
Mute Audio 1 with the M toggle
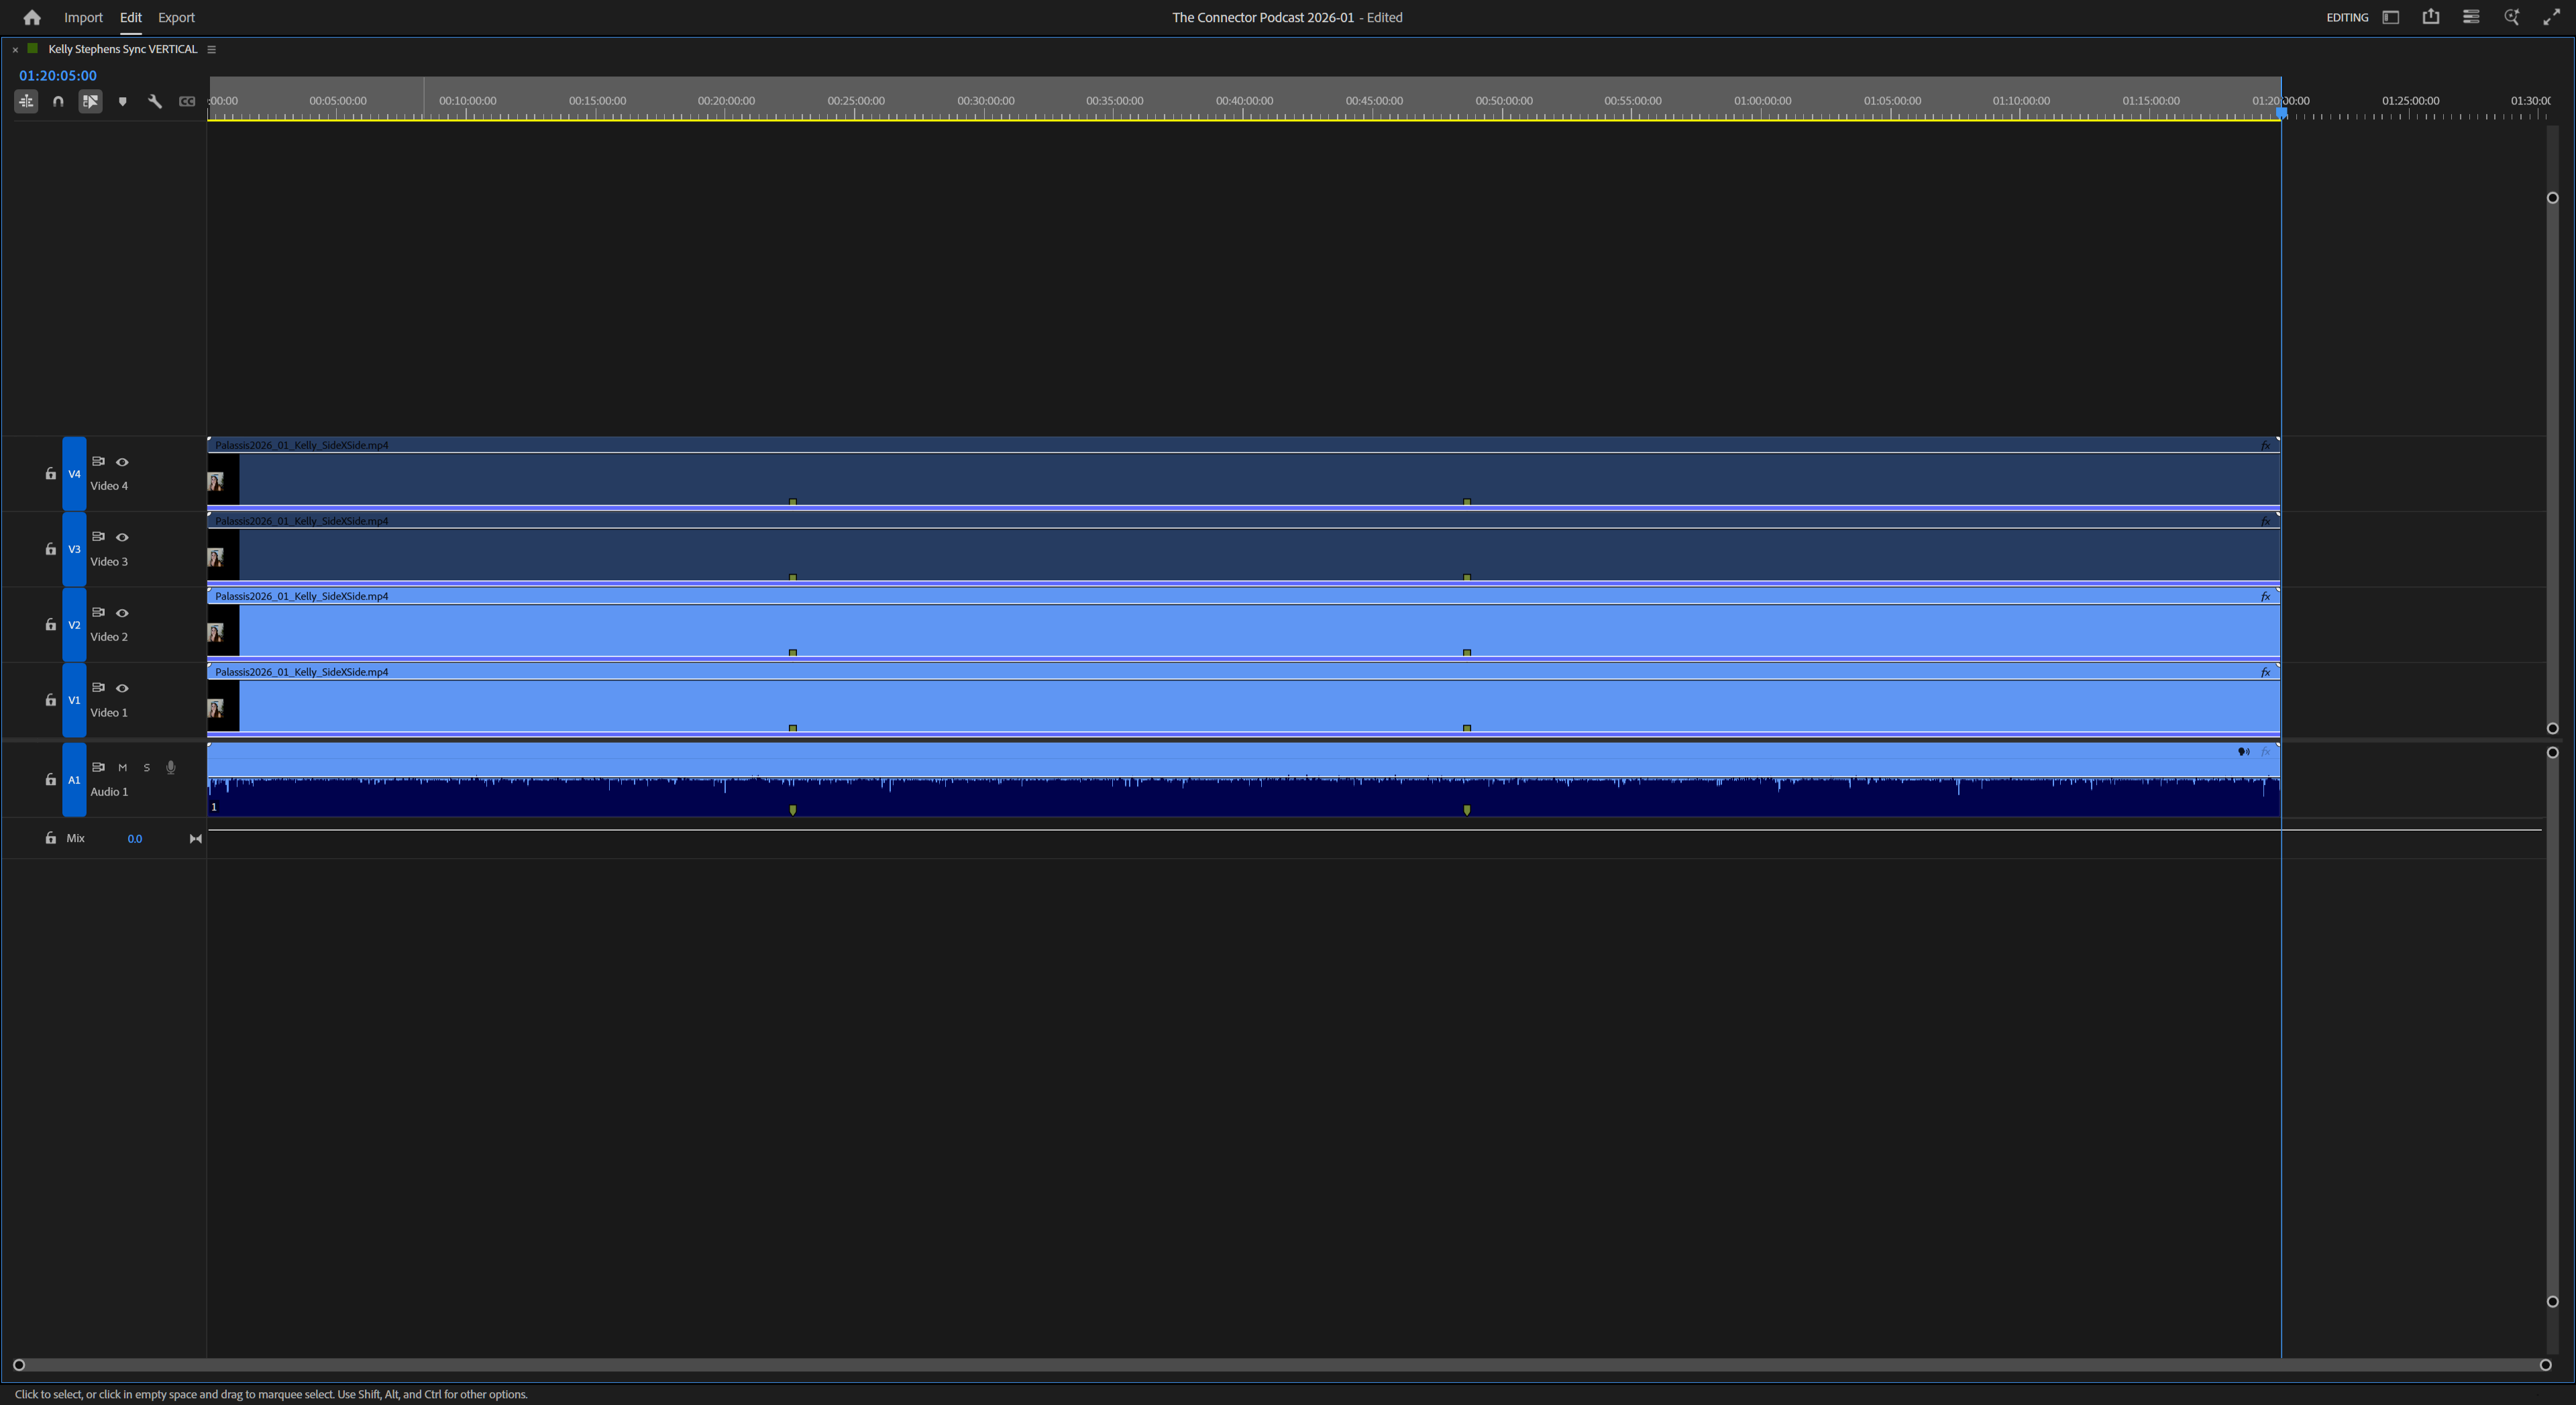pos(122,768)
